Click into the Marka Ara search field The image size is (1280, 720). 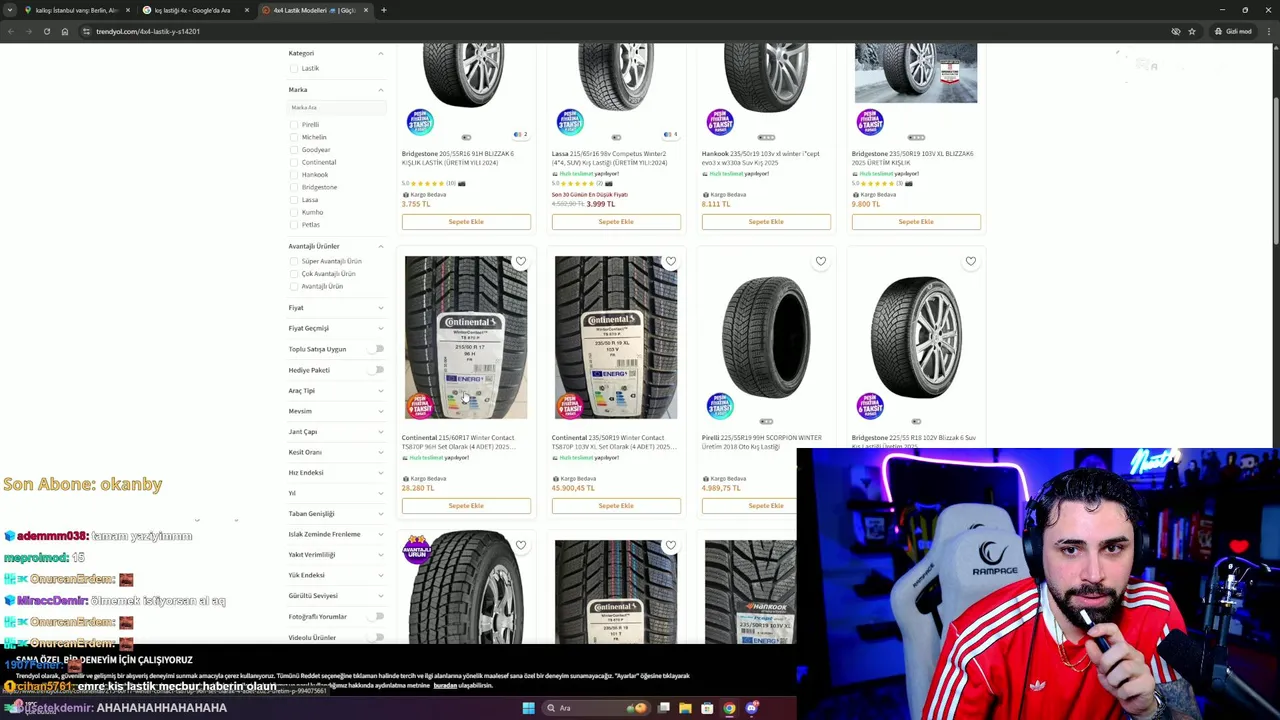(337, 107)
